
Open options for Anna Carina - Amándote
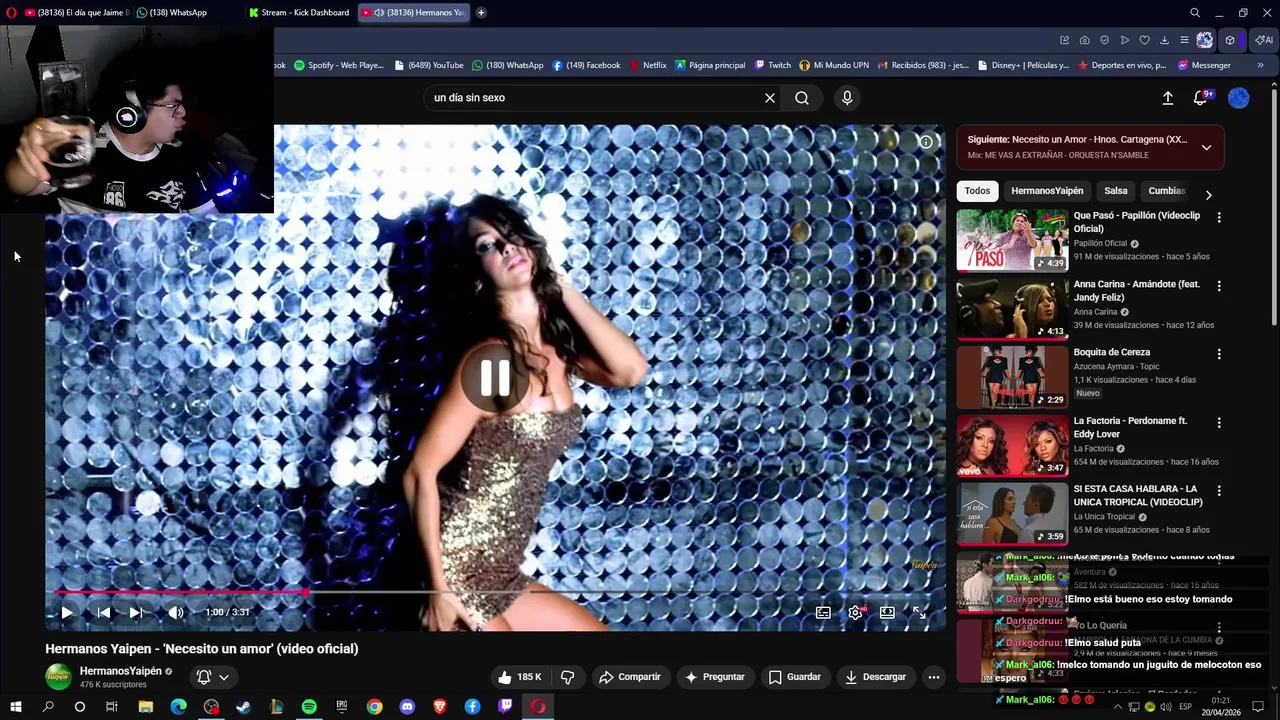1218,285
